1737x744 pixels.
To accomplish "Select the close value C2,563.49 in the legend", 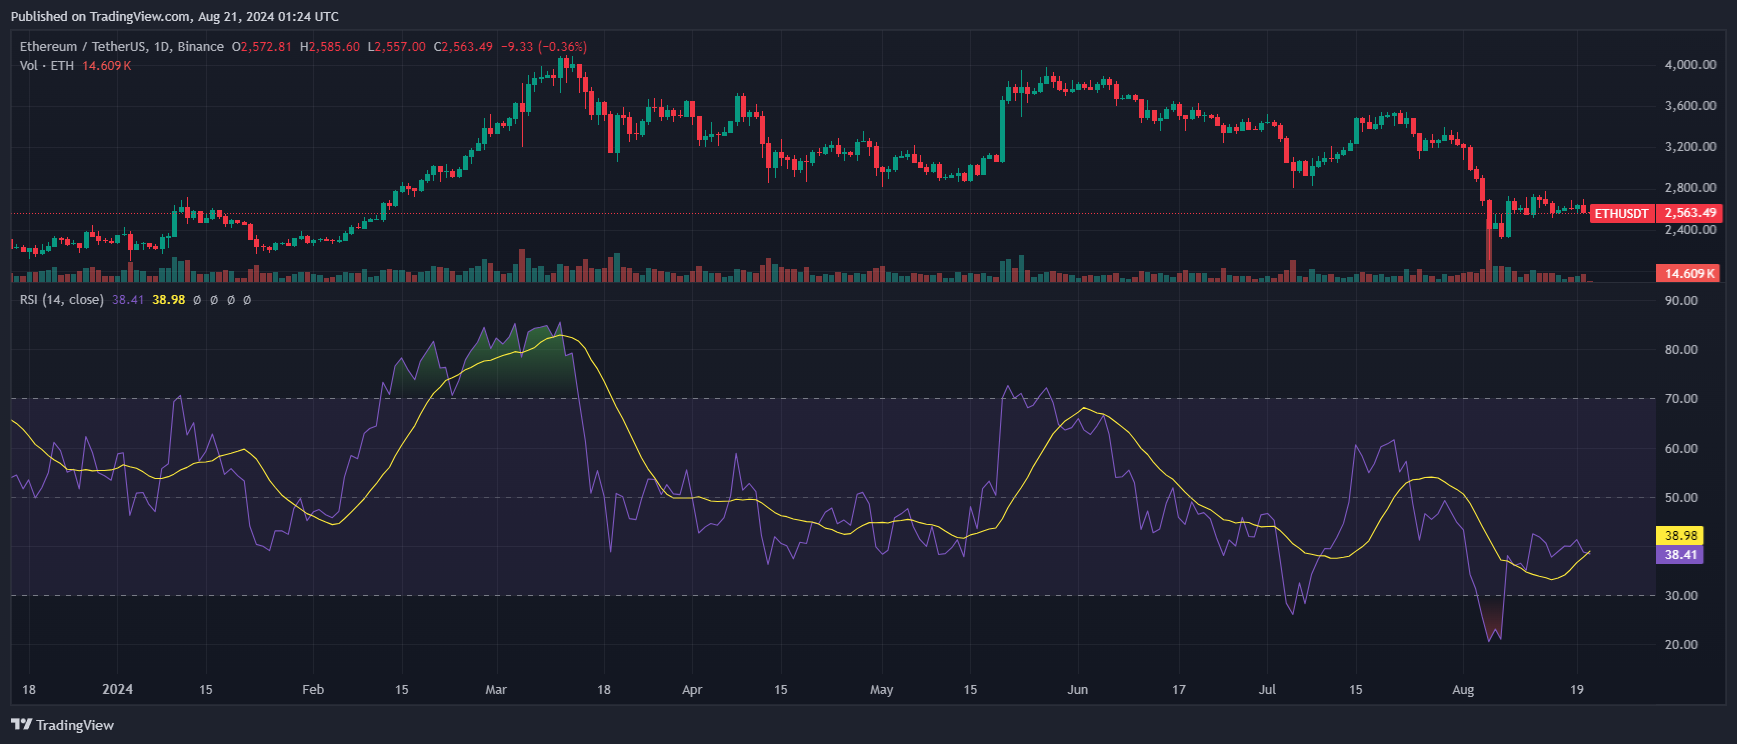I will click(463, 47).
